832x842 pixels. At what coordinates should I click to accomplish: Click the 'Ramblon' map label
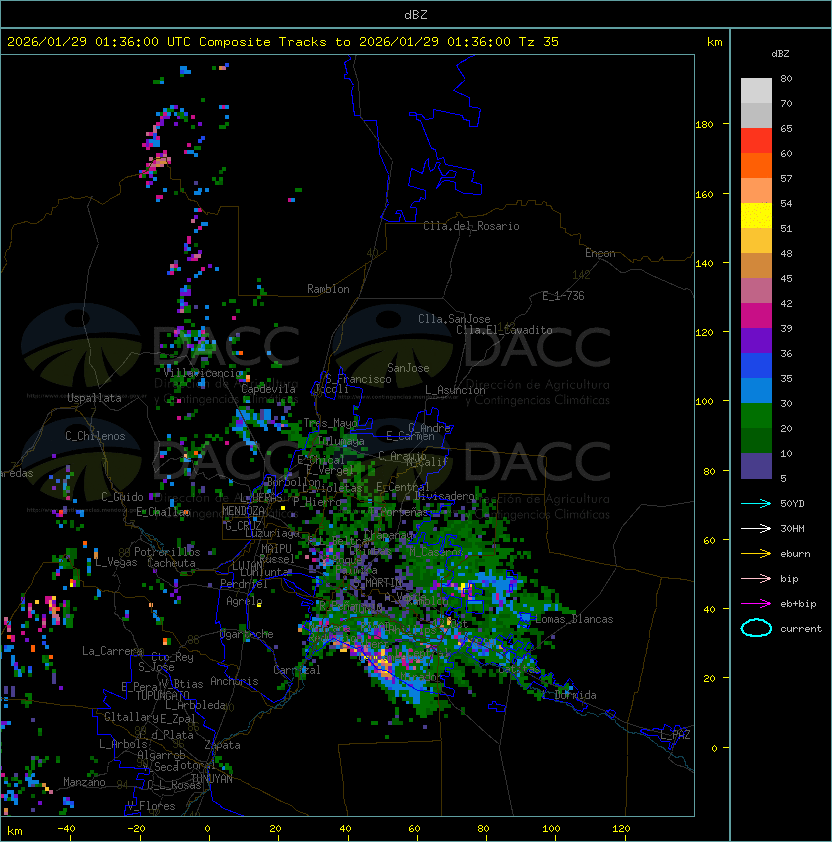click(x=328, y=289)
